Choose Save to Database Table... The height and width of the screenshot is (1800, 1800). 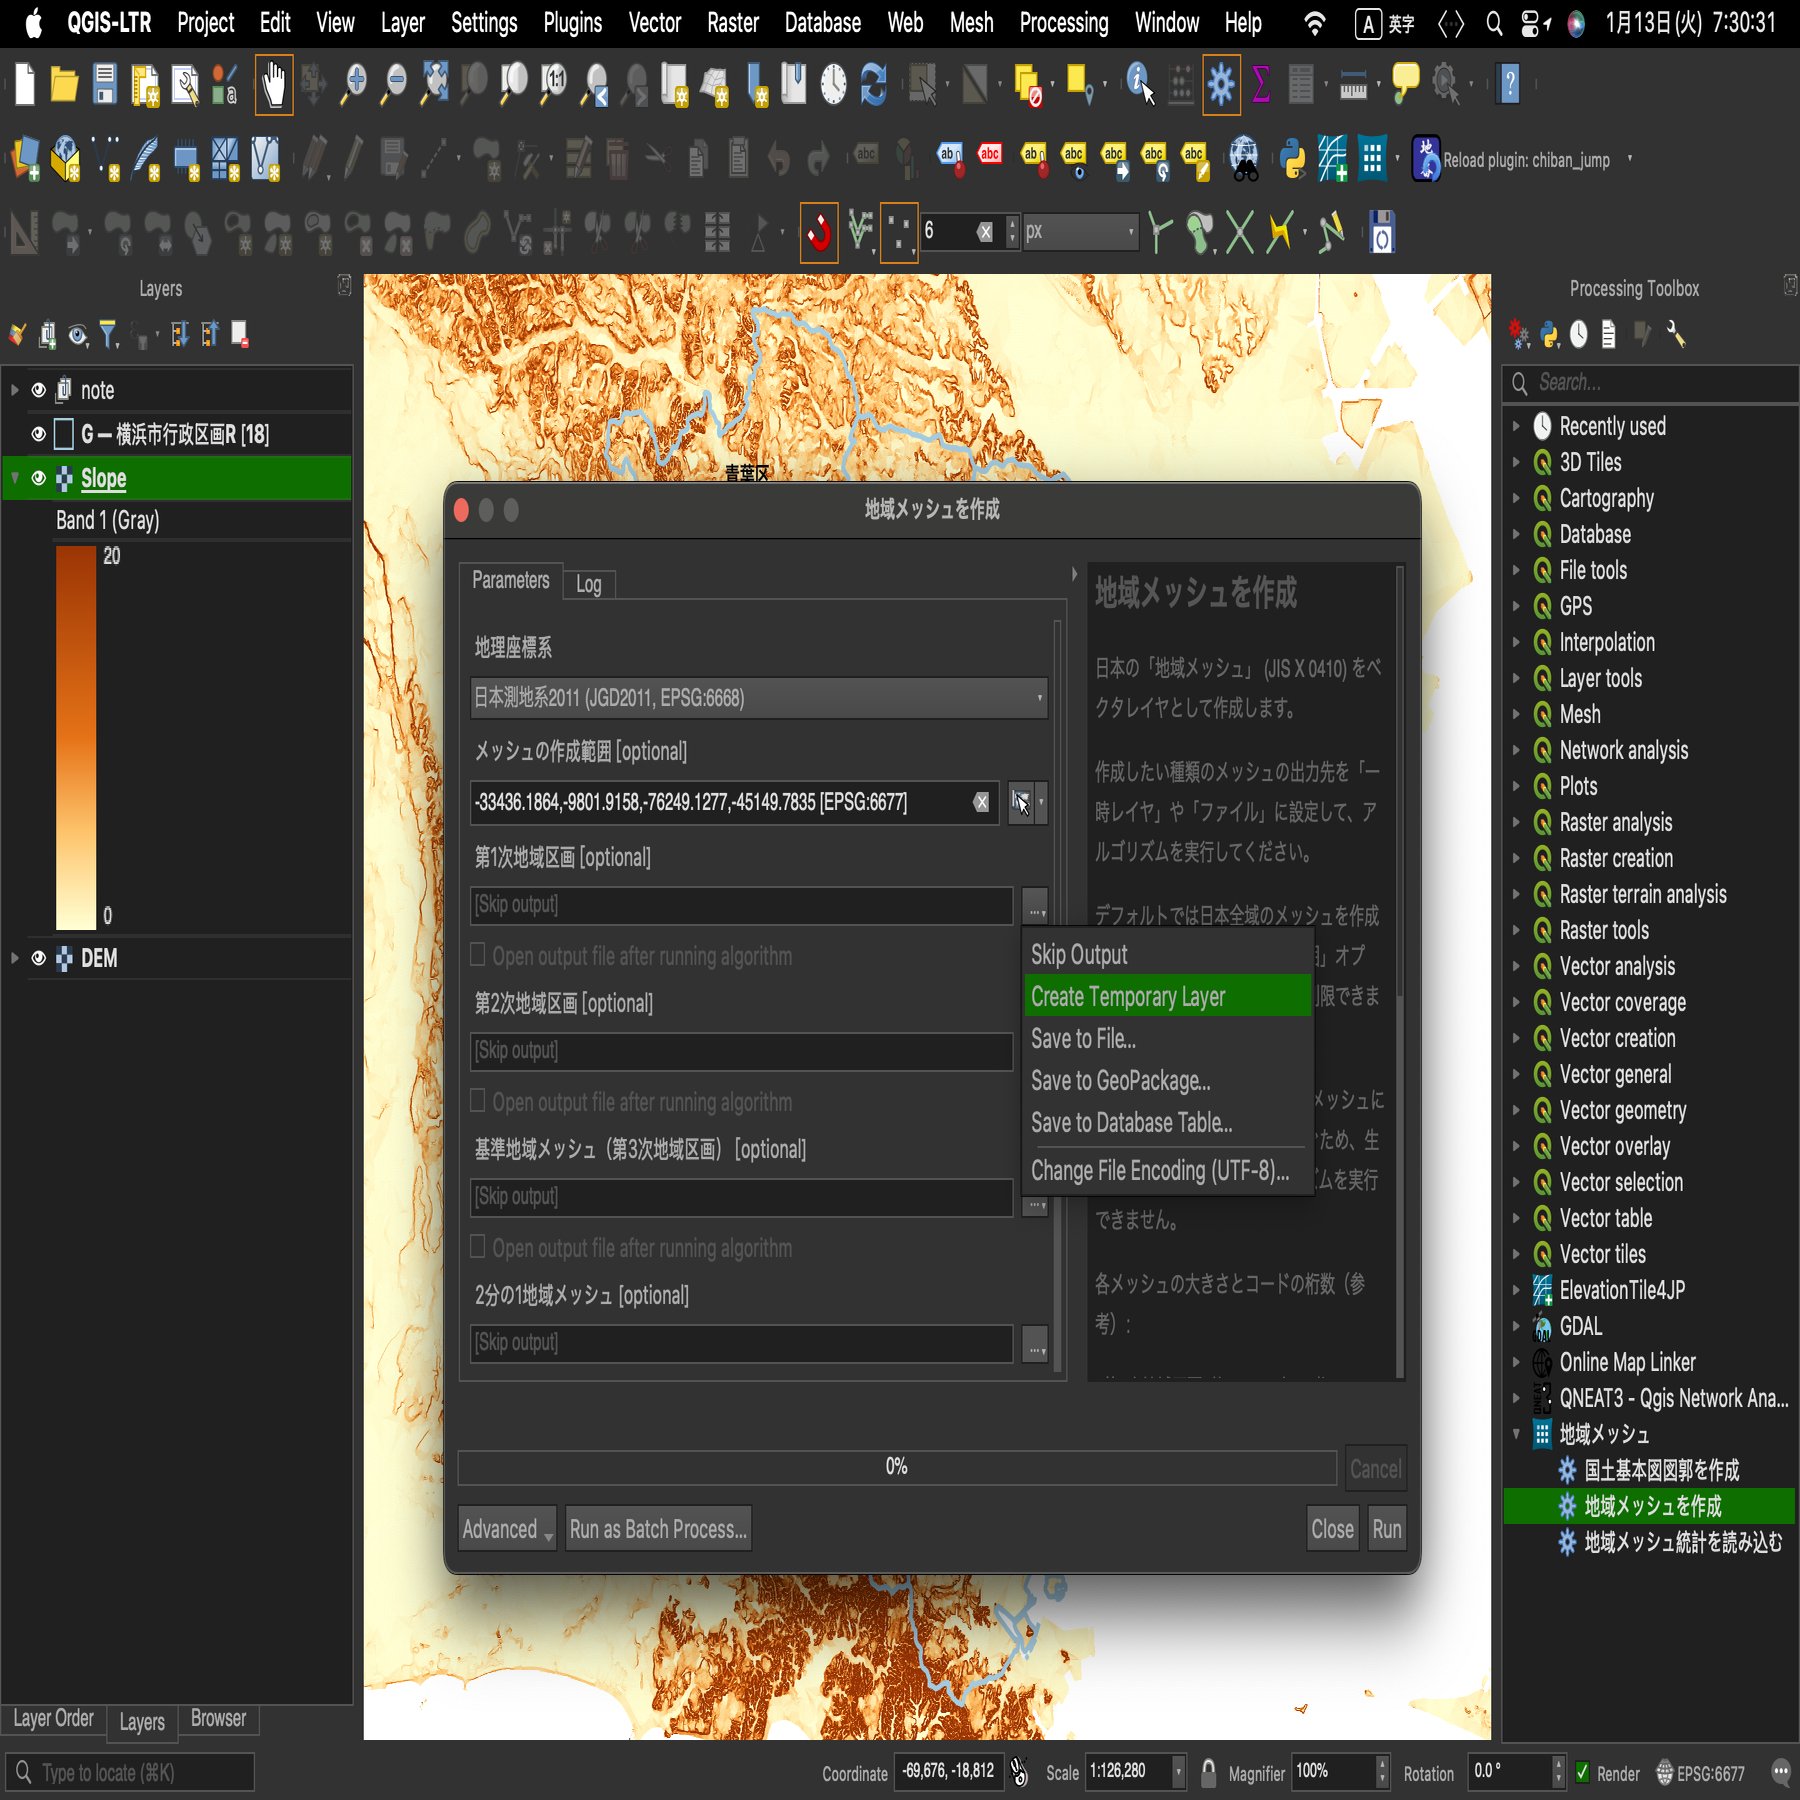tap(1167, 1123)
